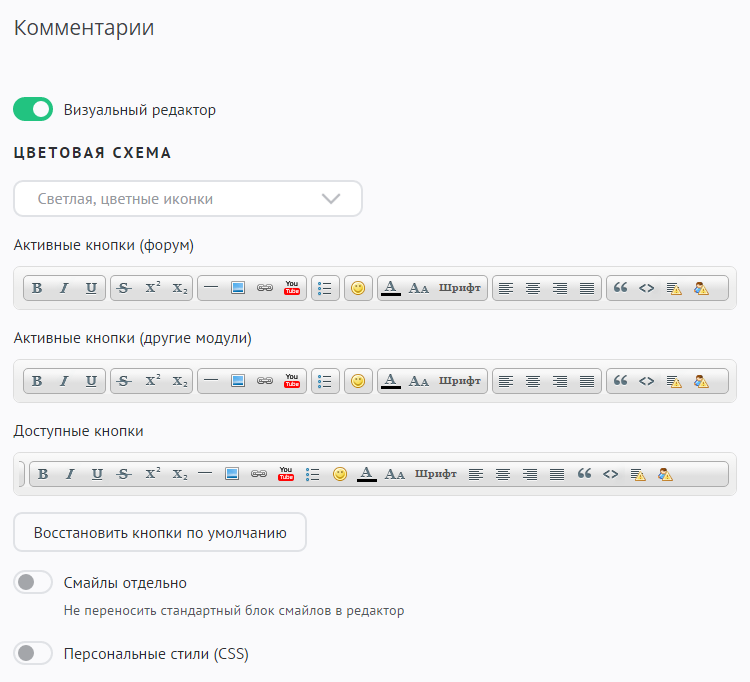This screenshot has height=682, width=750.
Task: Click YouTube icon in forum active buttons toolbar
Action: (x=292, y=288)
